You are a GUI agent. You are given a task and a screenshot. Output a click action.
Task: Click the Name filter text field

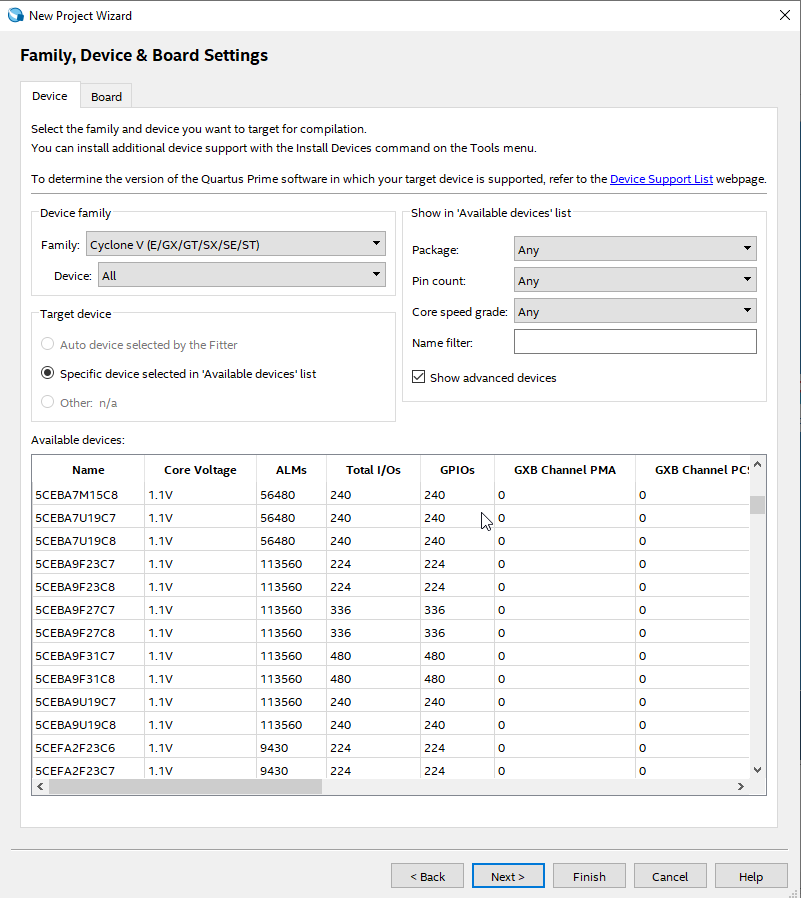(x=635, y=342)
